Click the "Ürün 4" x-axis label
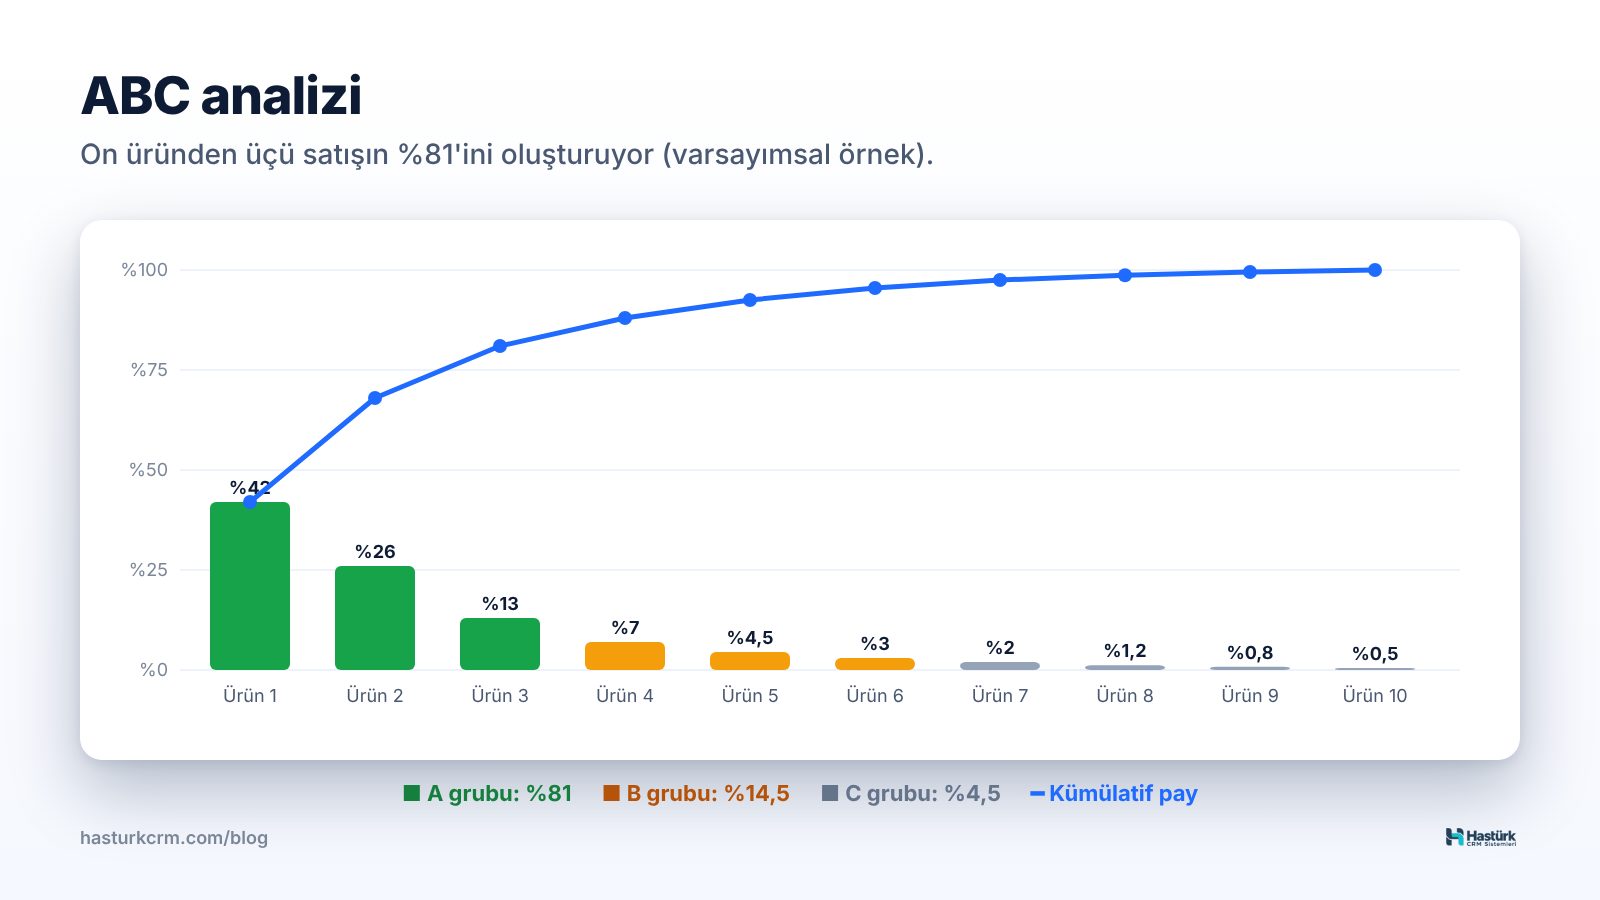Viewport: 1600px width, 900px height. [x=625, y=695]
